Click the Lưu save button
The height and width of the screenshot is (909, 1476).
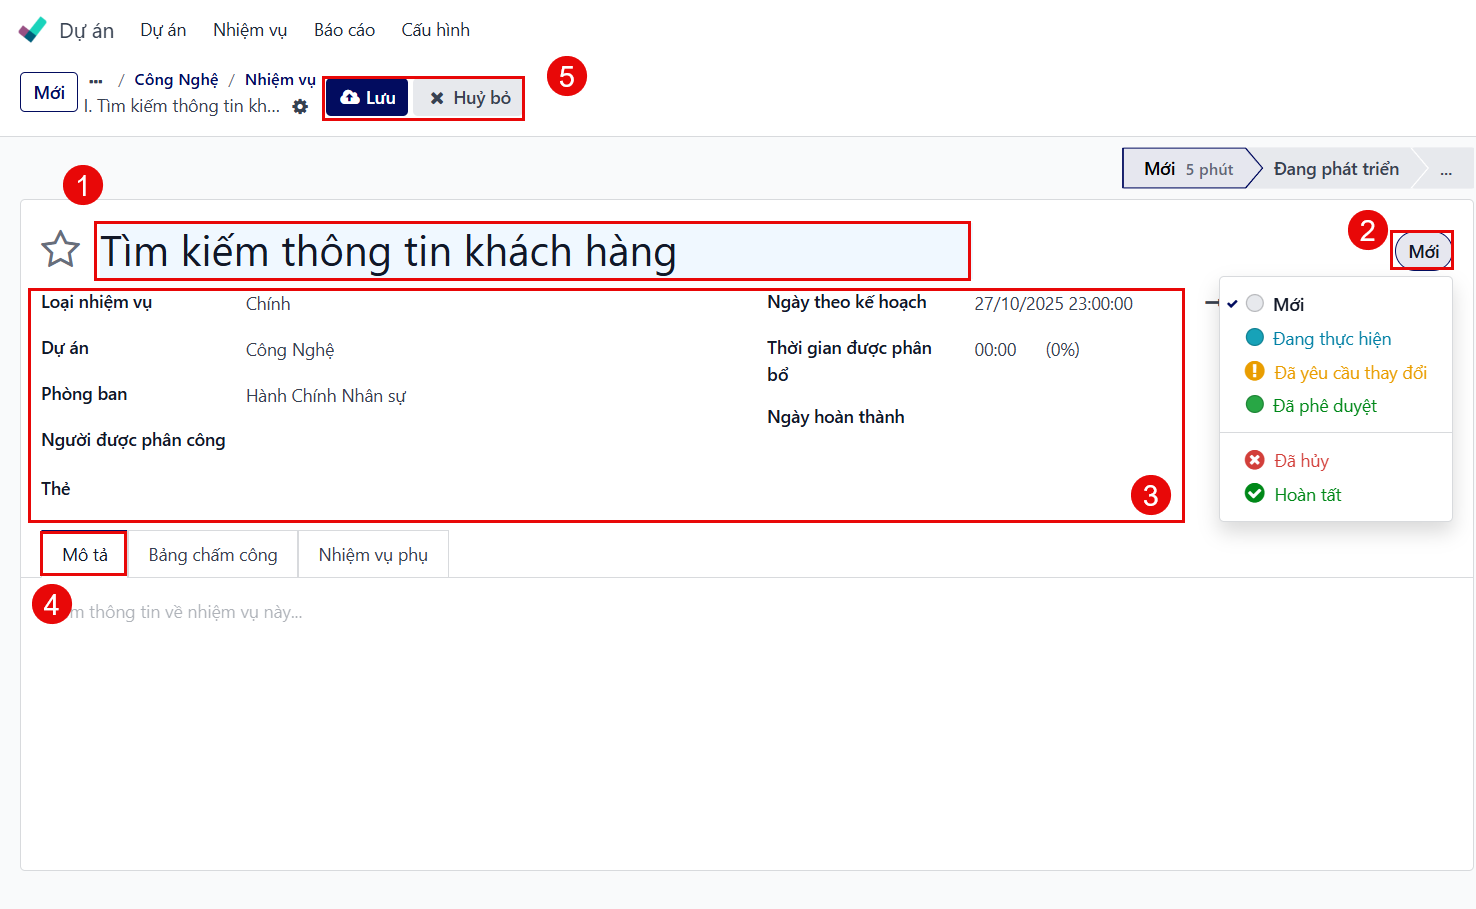pyautogui.click(x=367, y=98)
